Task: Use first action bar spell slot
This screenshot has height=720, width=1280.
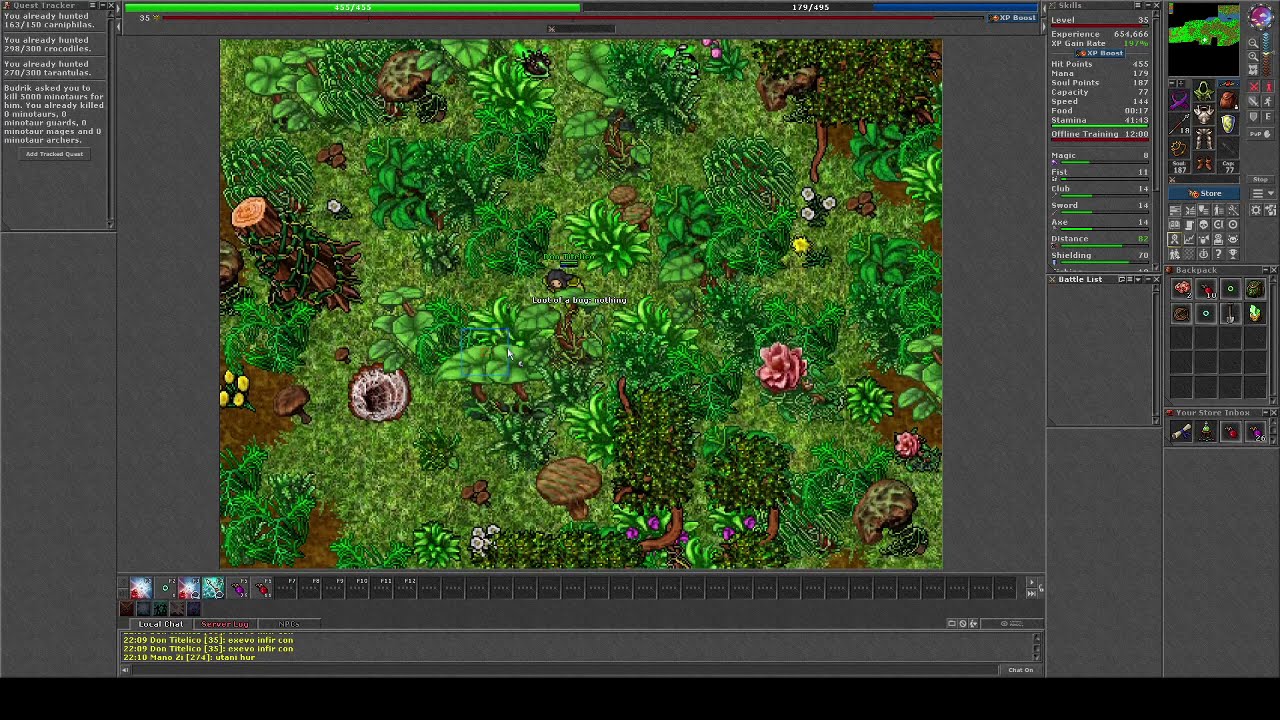Action: pos(141,587)
